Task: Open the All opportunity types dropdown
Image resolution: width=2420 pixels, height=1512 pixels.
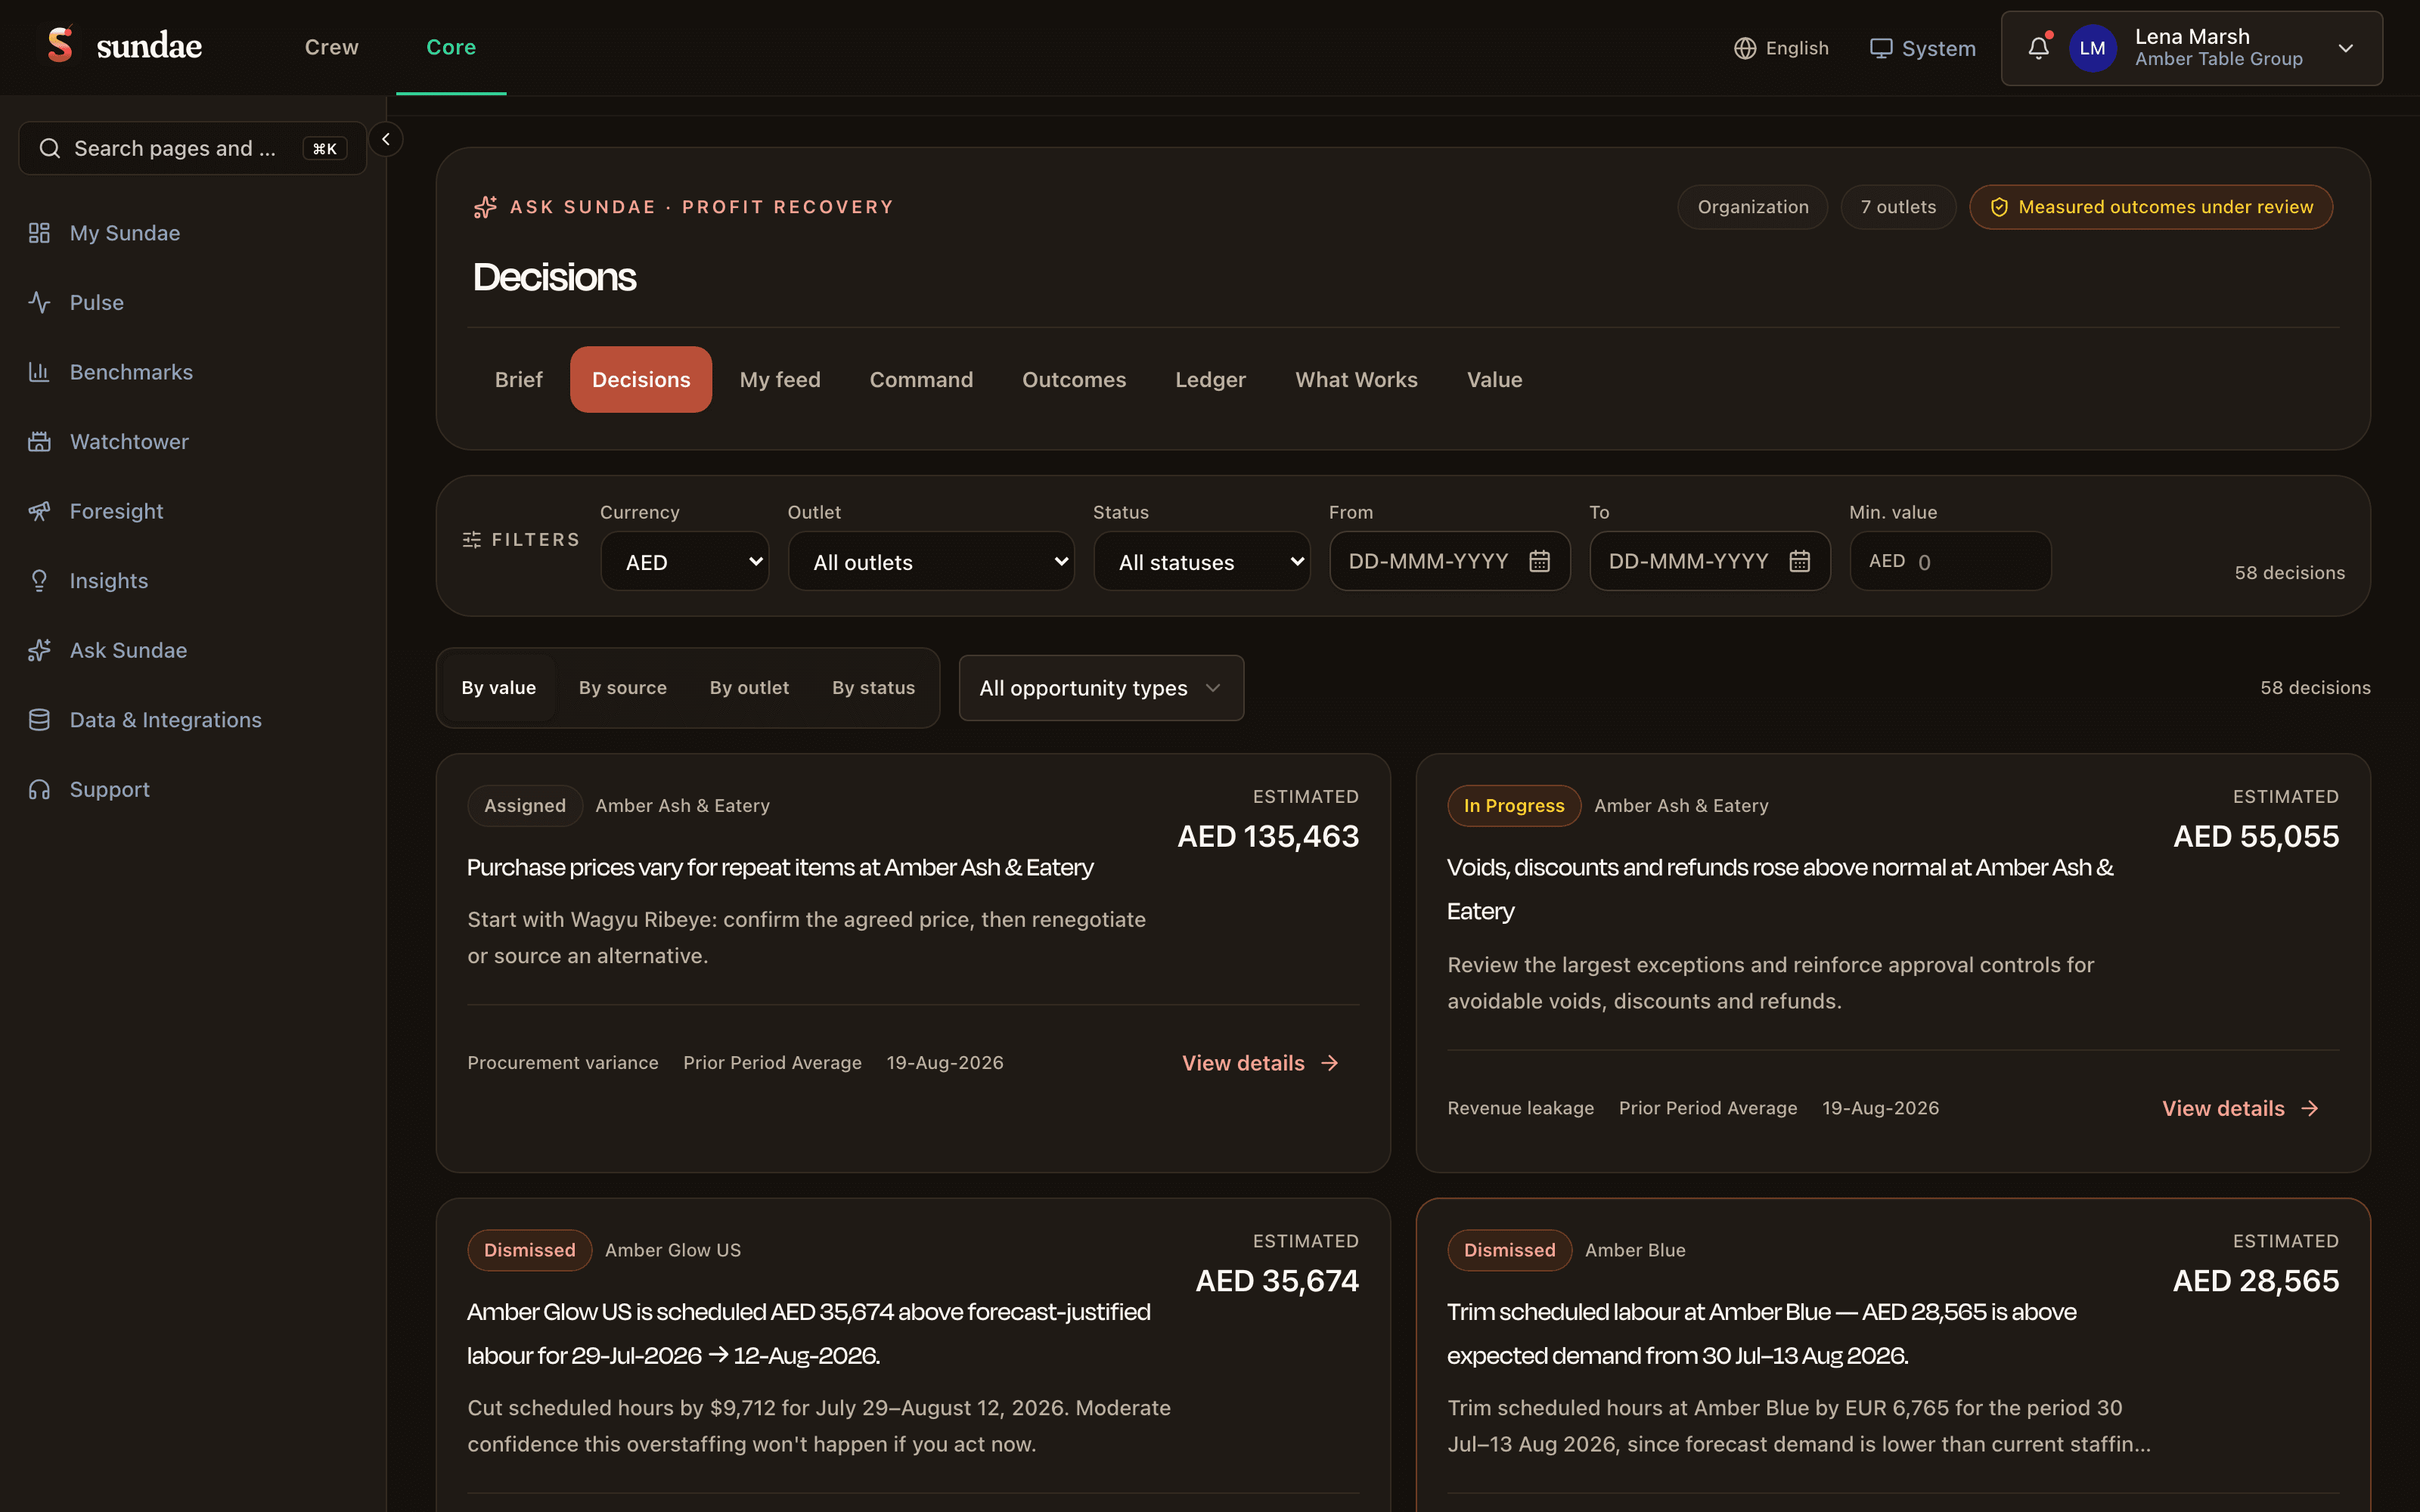Action: pos(1101,688)
